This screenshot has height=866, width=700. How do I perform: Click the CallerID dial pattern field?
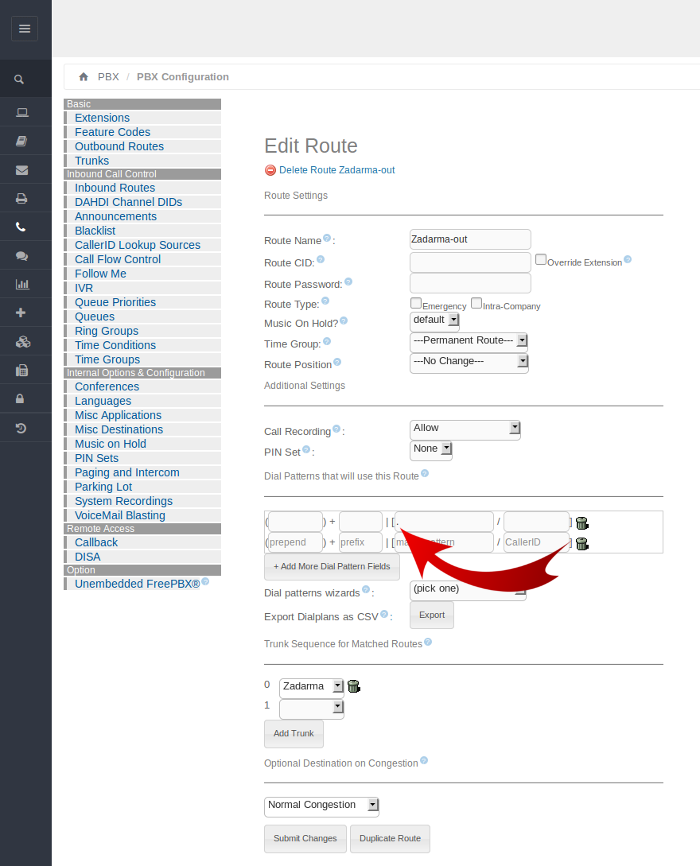[536, 542]
